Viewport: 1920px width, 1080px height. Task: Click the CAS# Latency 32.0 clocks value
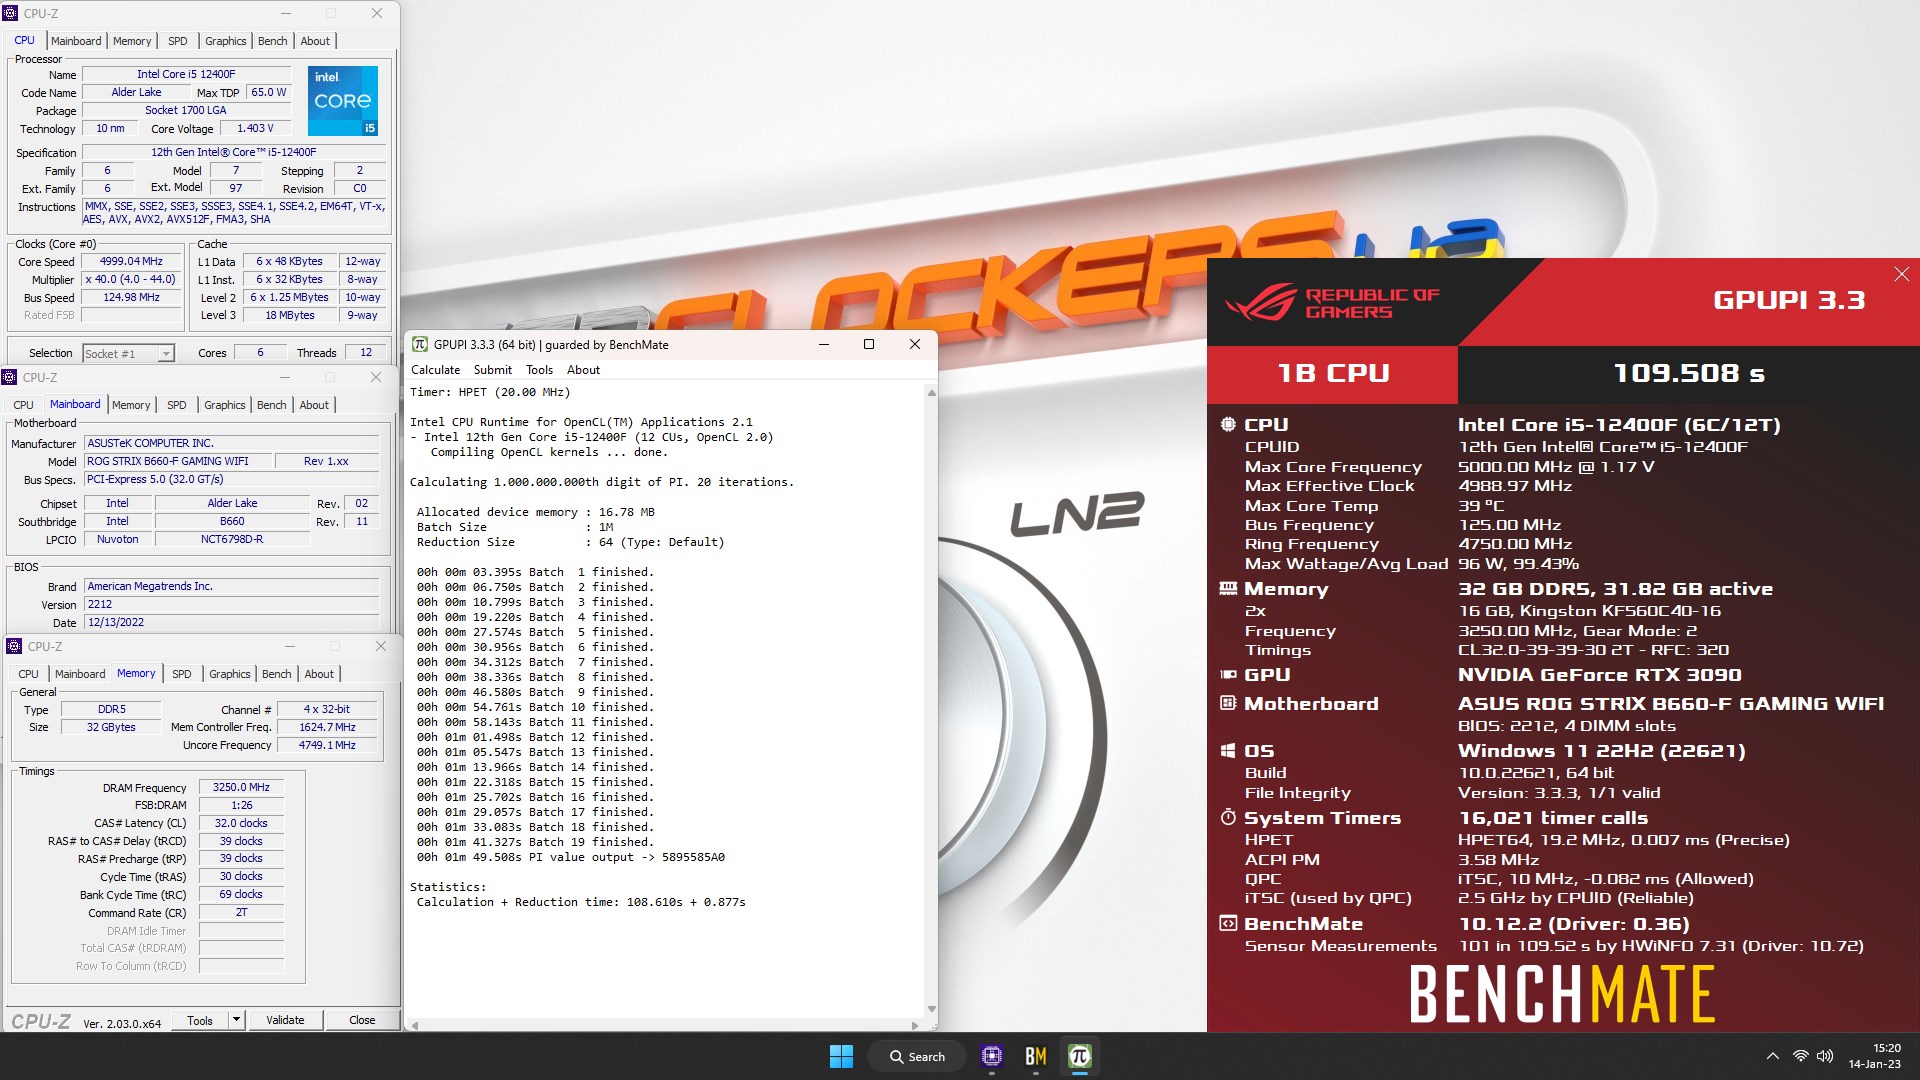[241, 824]
